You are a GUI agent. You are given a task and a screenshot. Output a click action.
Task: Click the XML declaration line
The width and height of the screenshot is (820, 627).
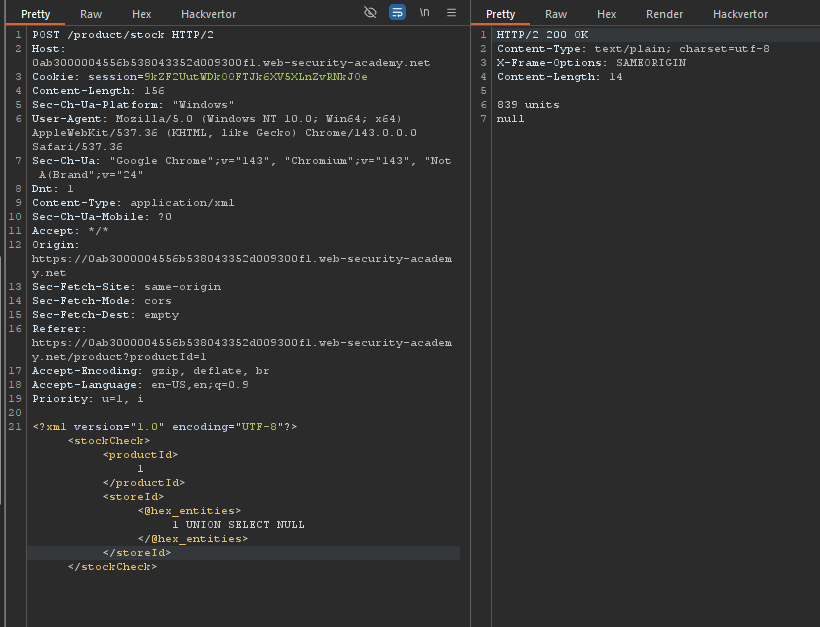click(x=165, y=427)
